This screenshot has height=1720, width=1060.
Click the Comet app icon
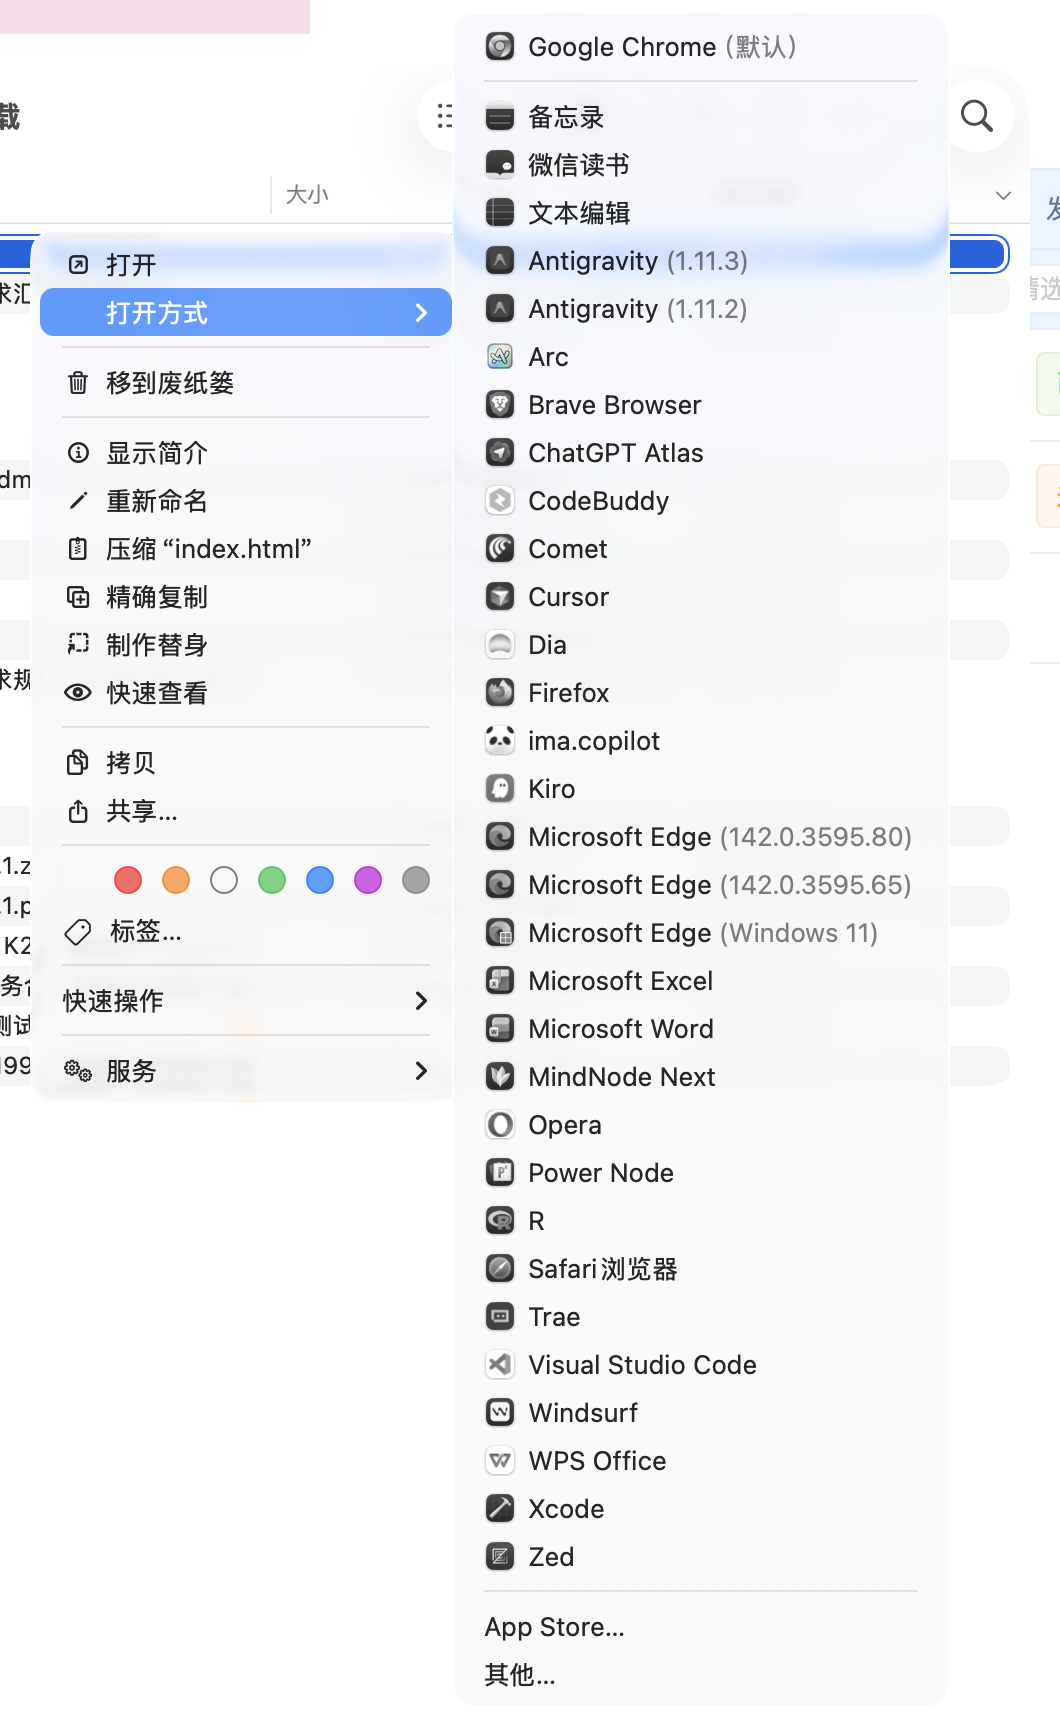(500, 548)
